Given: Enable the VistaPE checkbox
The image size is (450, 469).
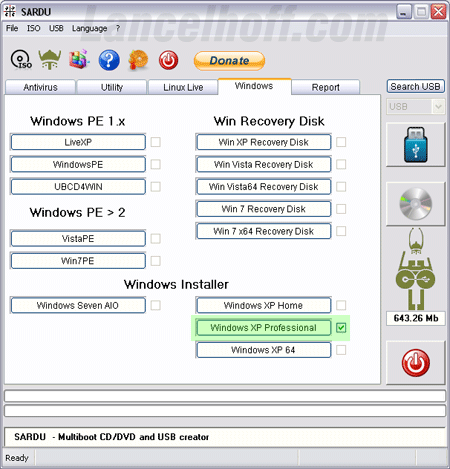Looking at the screenshot, I should (156, 239).
